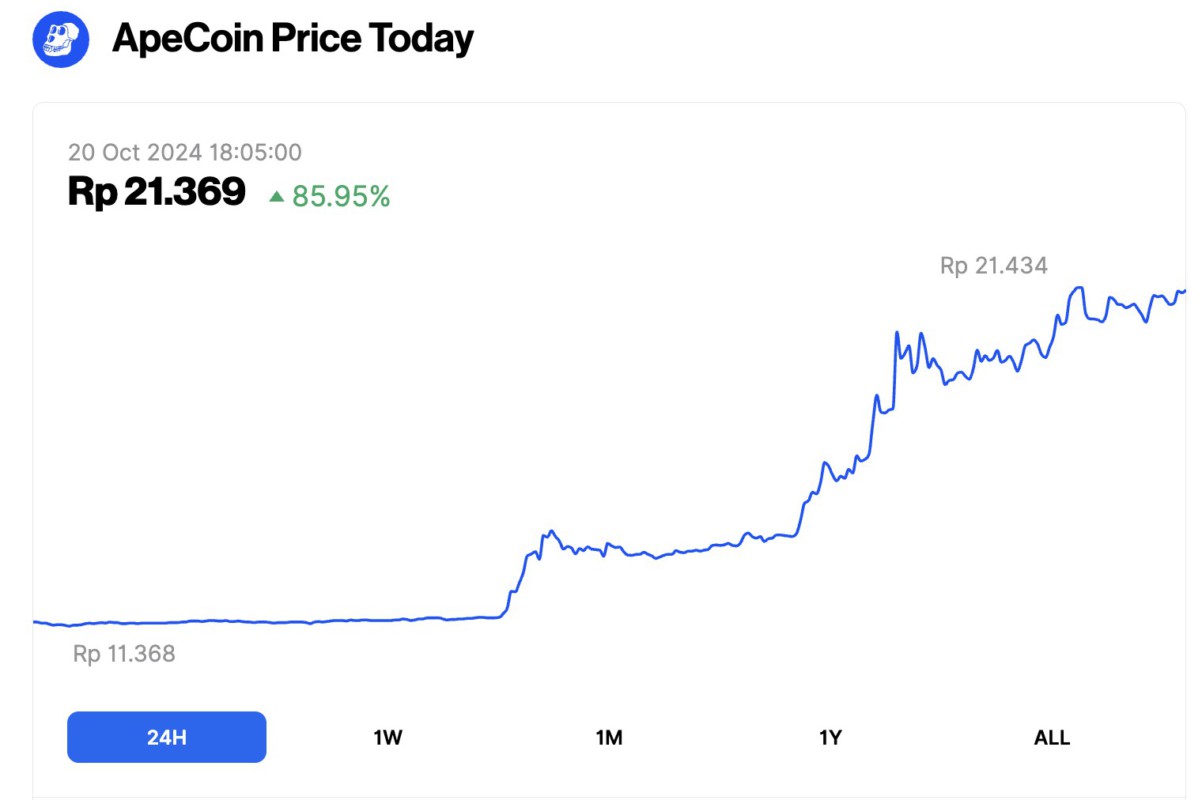The height and width of the screenshot is (800, 1202).
Task: Click the Rp 21.369 price text
Action: [x=155, y=191]
